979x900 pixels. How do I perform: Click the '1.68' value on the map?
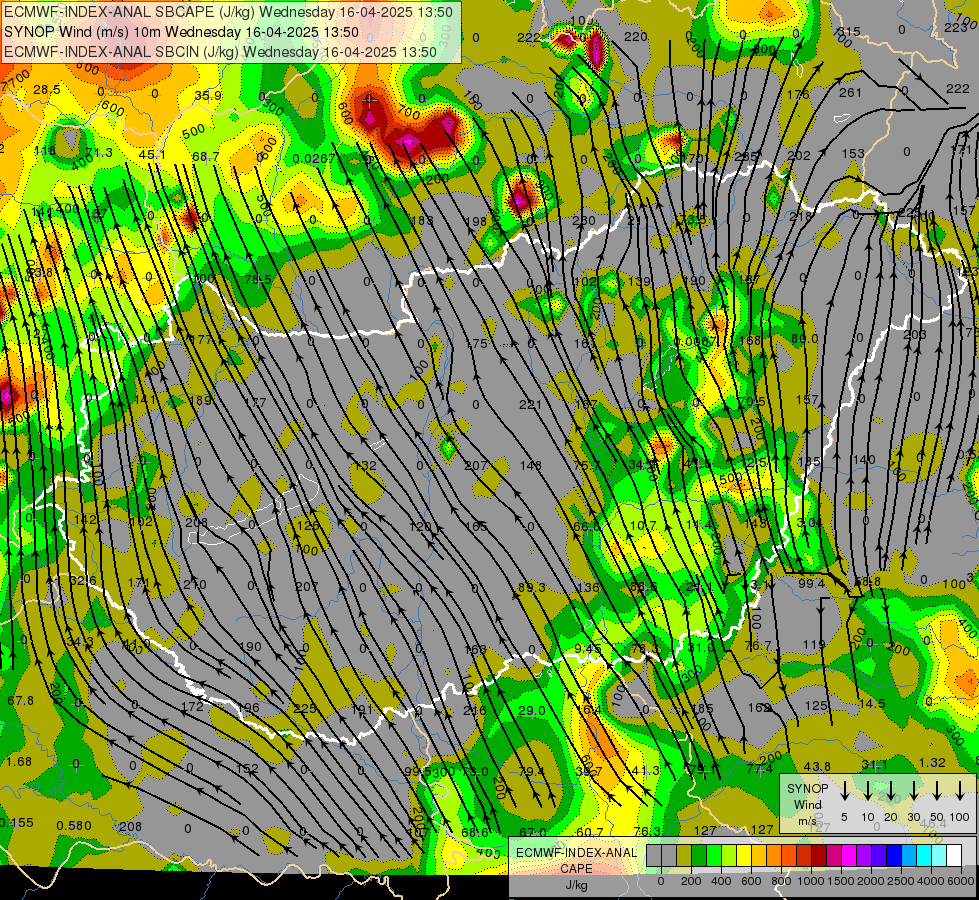click(x=19, y=762)
